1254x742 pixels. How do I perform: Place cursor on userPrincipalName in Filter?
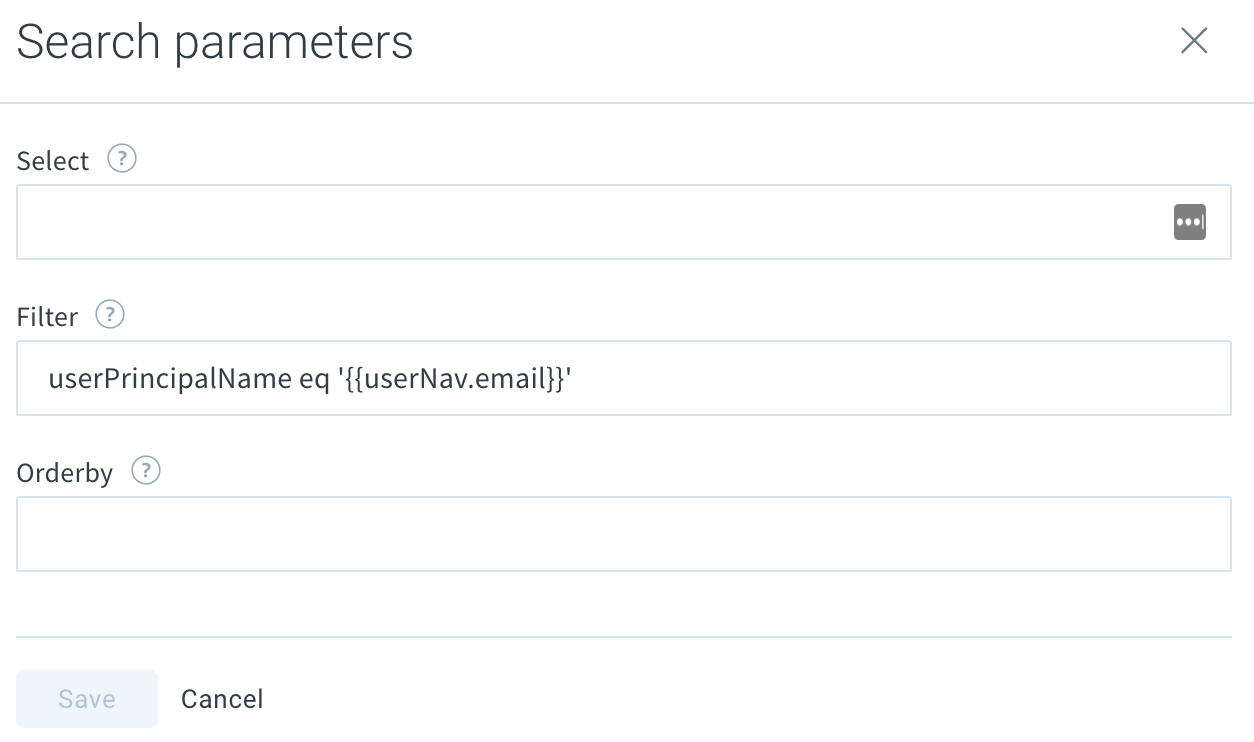[x=170, y=379]
